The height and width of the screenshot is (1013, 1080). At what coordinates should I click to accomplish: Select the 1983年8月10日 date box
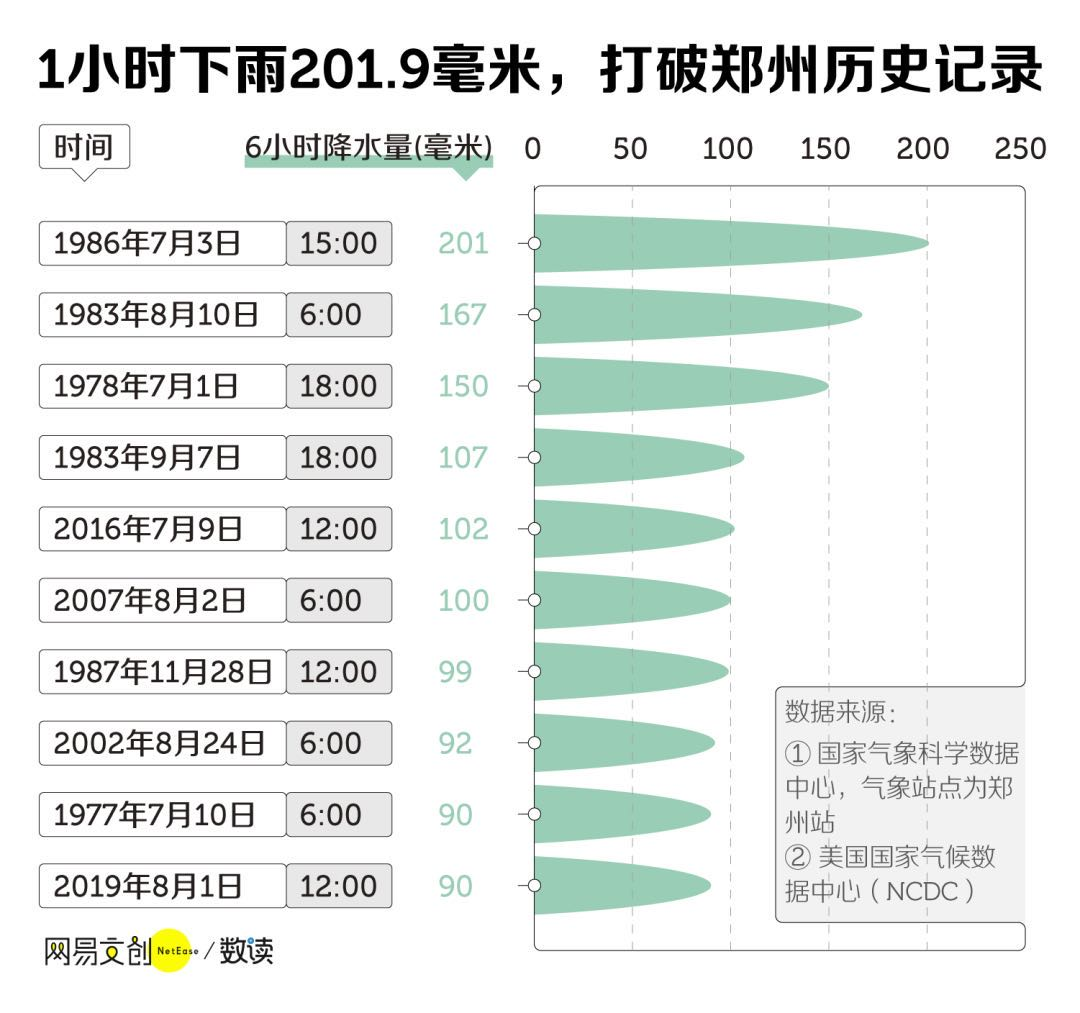(163, 315)
